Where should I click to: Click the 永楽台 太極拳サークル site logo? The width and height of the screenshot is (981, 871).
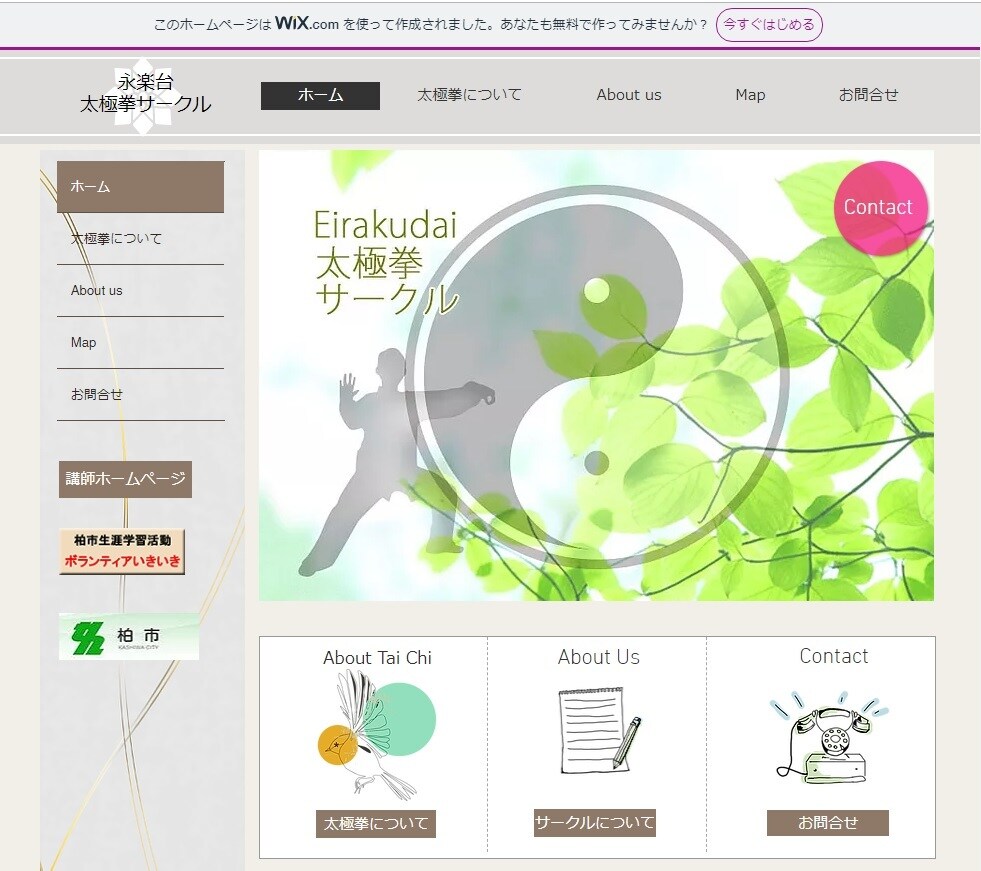(145, 93)
